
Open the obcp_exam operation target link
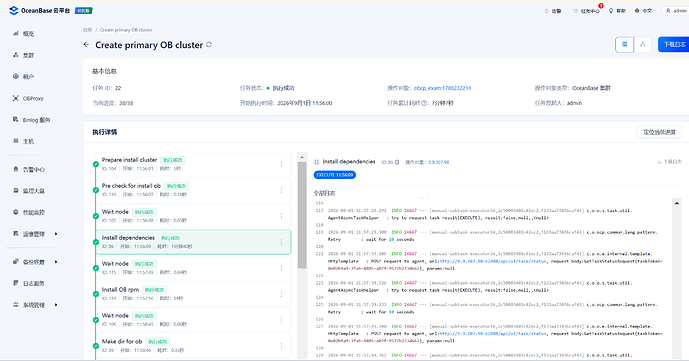(442, 88)
